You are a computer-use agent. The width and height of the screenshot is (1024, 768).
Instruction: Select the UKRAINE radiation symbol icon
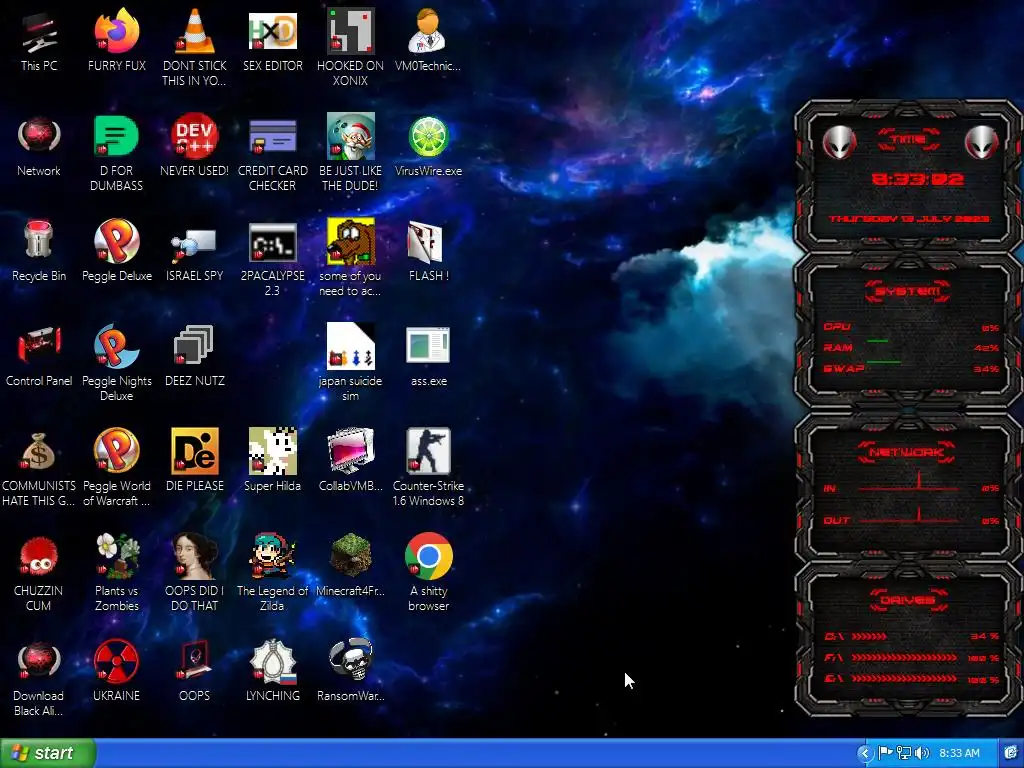click(116, 661)
